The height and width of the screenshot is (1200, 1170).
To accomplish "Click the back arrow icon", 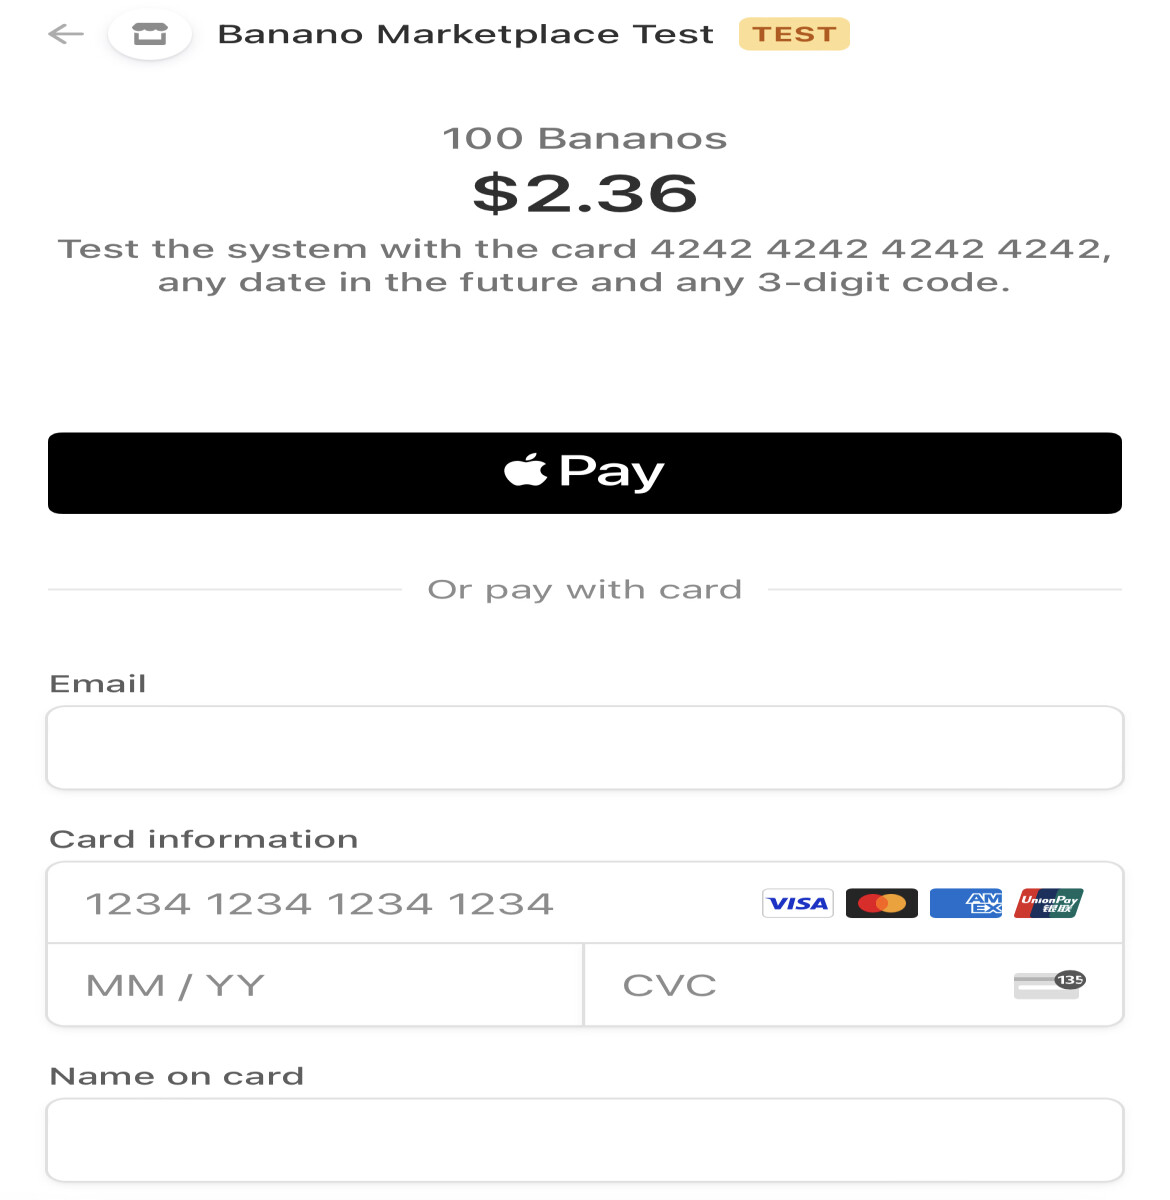I will (x=66, y=34).
